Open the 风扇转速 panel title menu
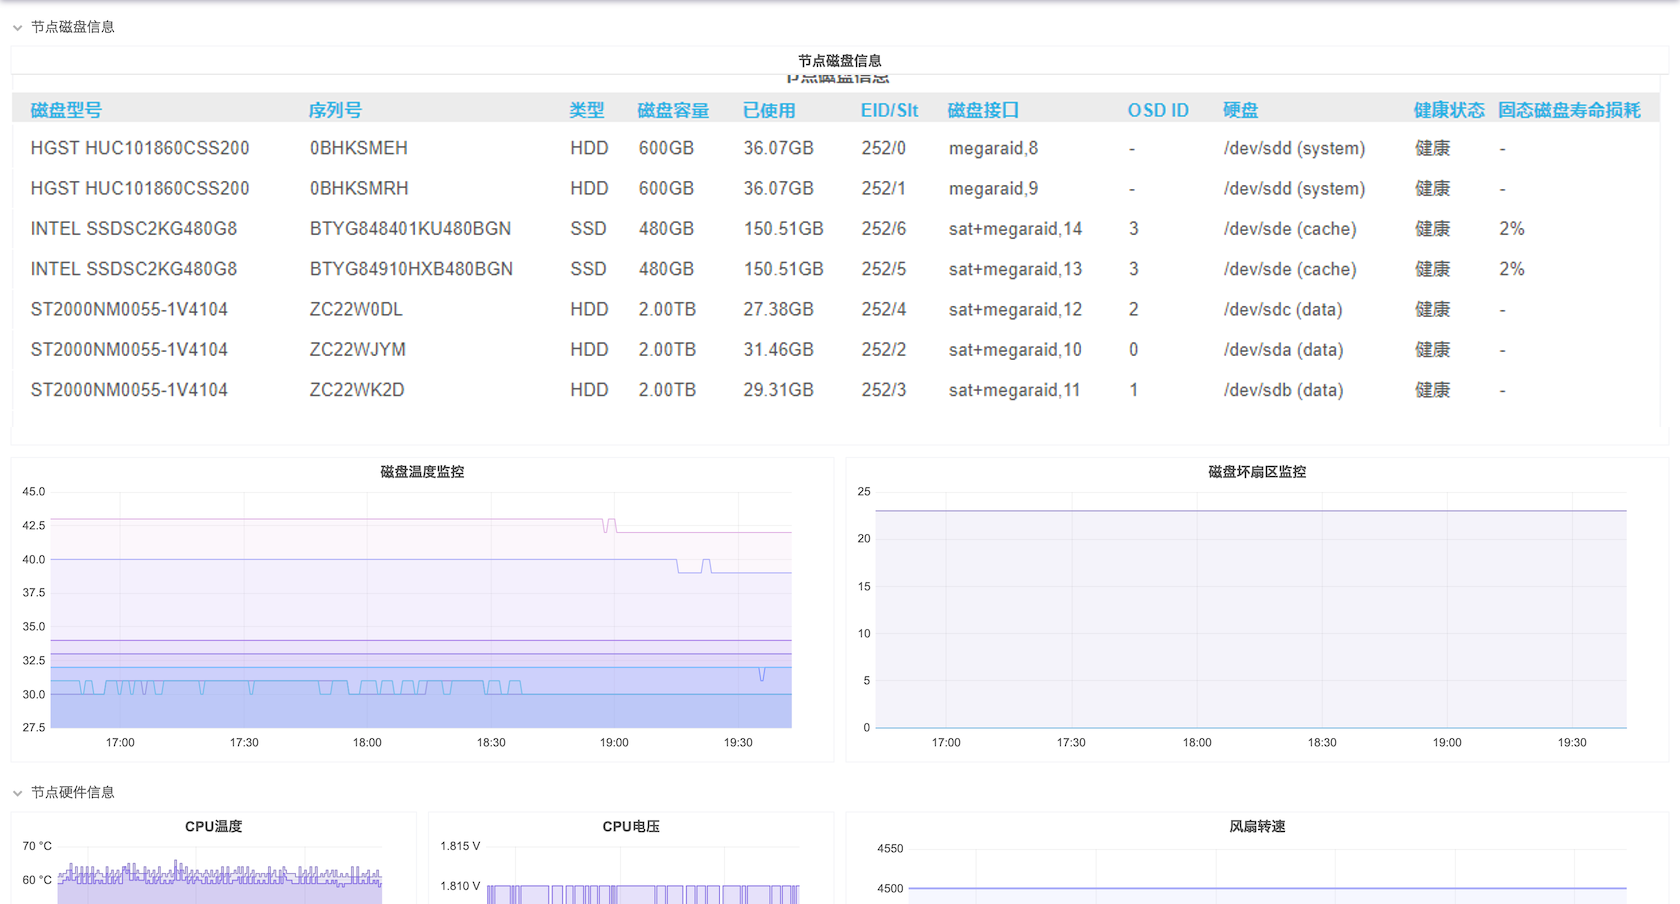1680x904 pixels. (x=1256, y=827)
